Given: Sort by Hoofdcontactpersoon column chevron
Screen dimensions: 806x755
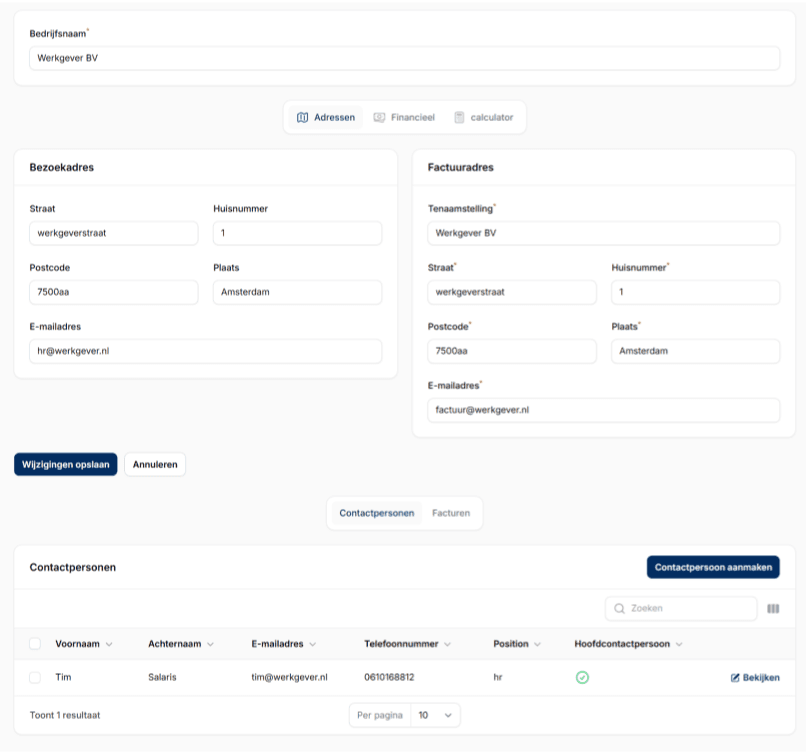Looking at the screenshot, I should [679, 644].
